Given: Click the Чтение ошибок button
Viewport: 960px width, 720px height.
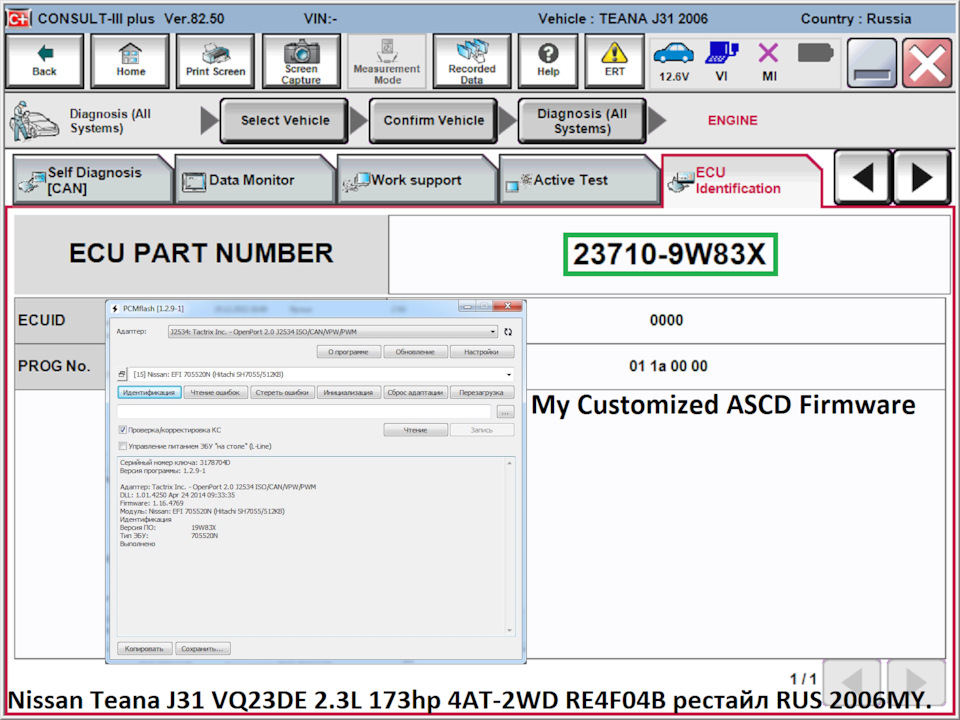Looking at the screenshot, I should point(216,392).
